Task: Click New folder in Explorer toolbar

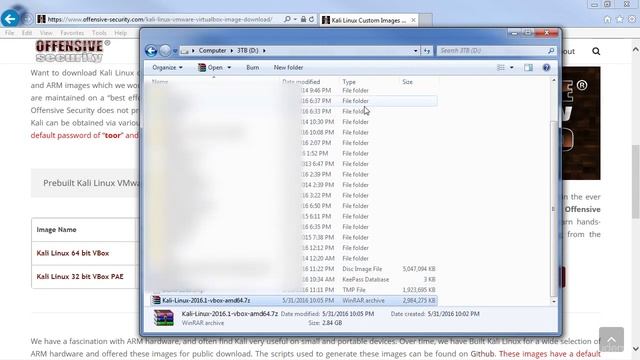Action: pyautogui.click(x=288, y=68)
